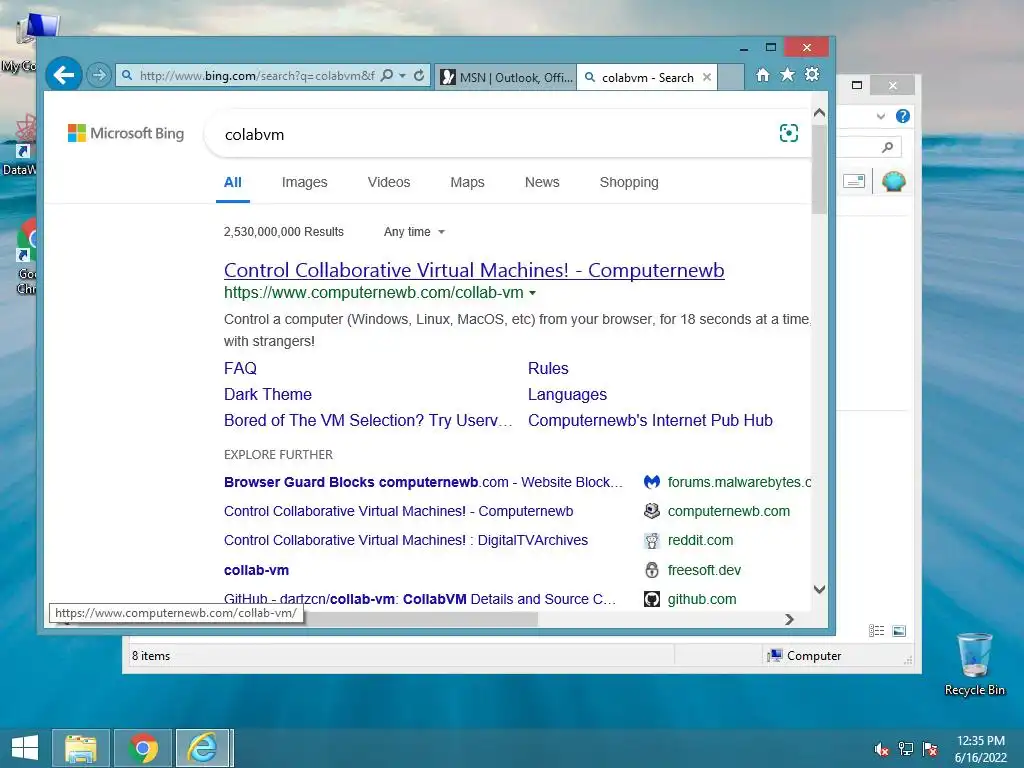Open Bored of The VM Selection link
The width and height of the screenshot is (1024, 768).
[x=368, y=421]
